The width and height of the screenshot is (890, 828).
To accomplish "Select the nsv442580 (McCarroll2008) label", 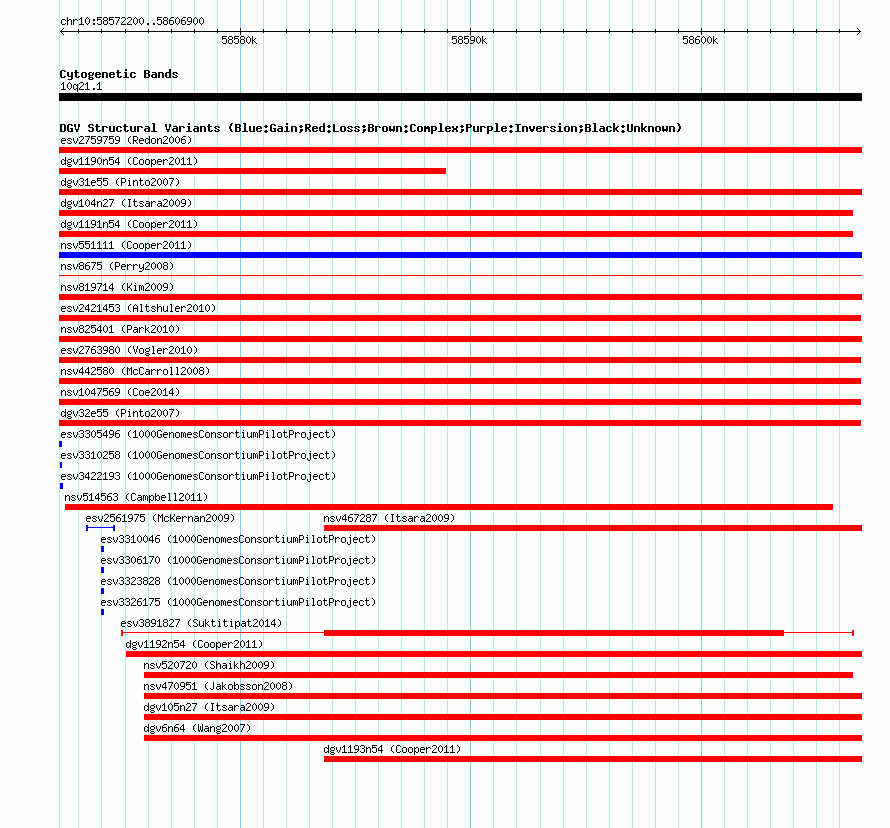I will pos(135,371).
